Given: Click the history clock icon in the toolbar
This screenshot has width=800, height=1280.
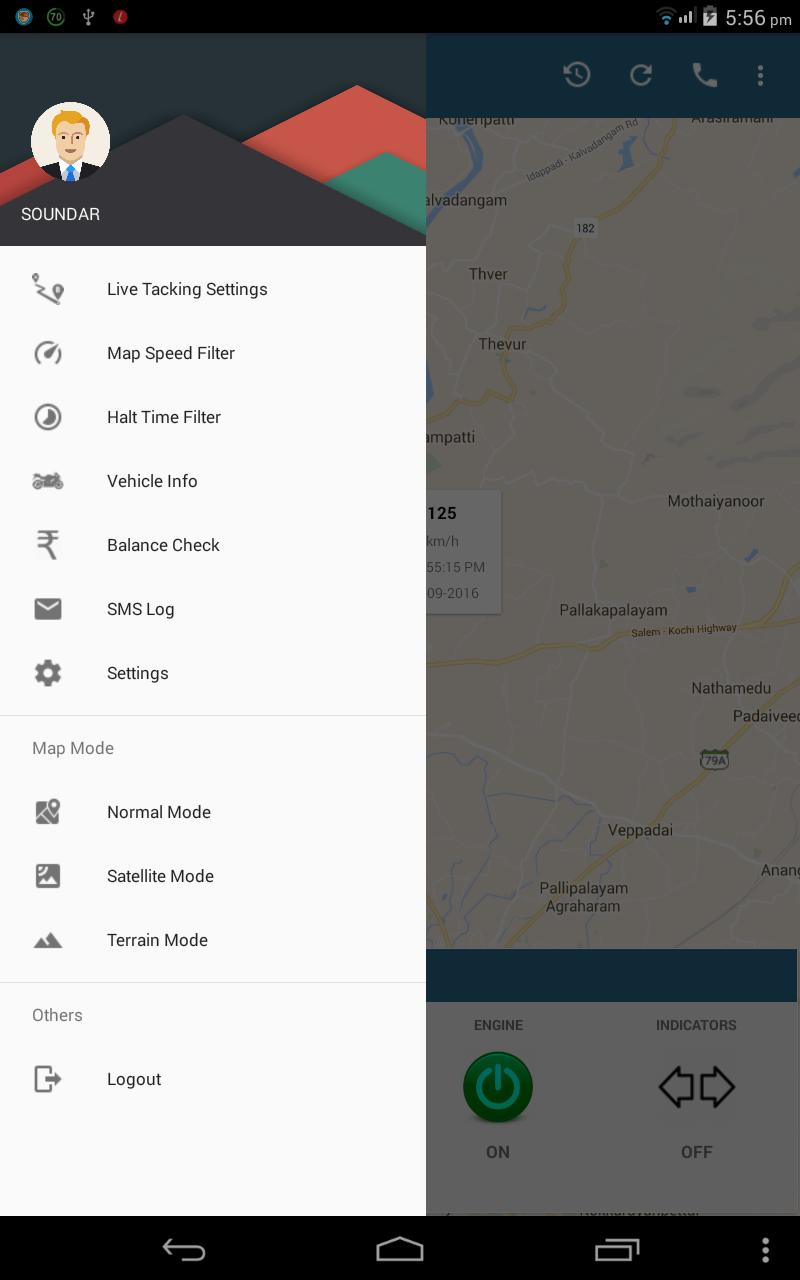Looking at the screenshot, I should click(x=577, y=75).
